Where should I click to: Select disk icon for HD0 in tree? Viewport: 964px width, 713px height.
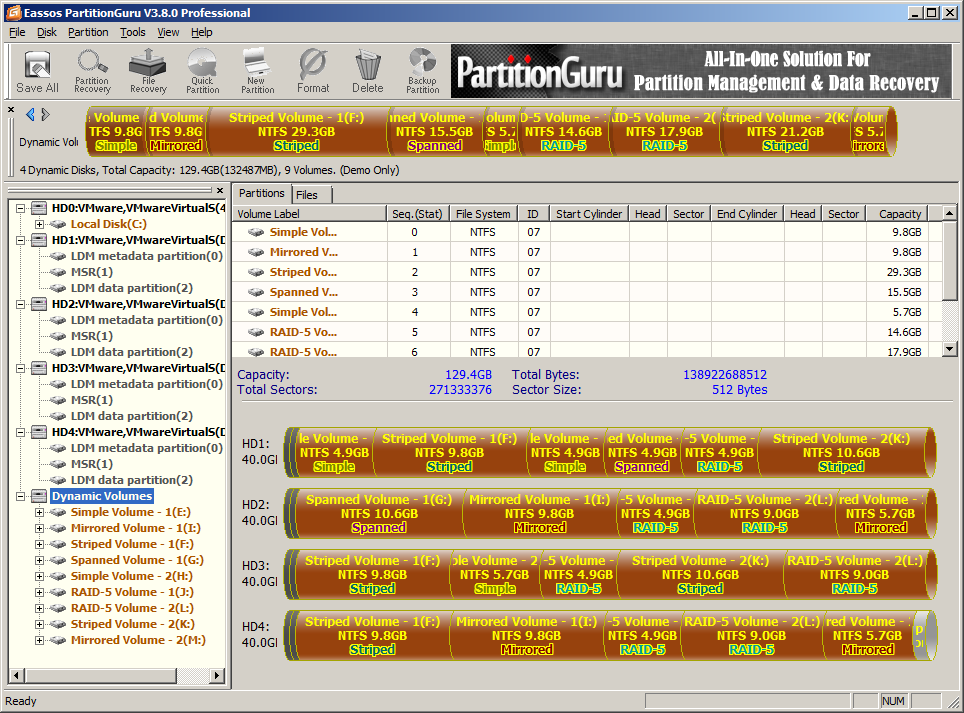tap(39, 208)
